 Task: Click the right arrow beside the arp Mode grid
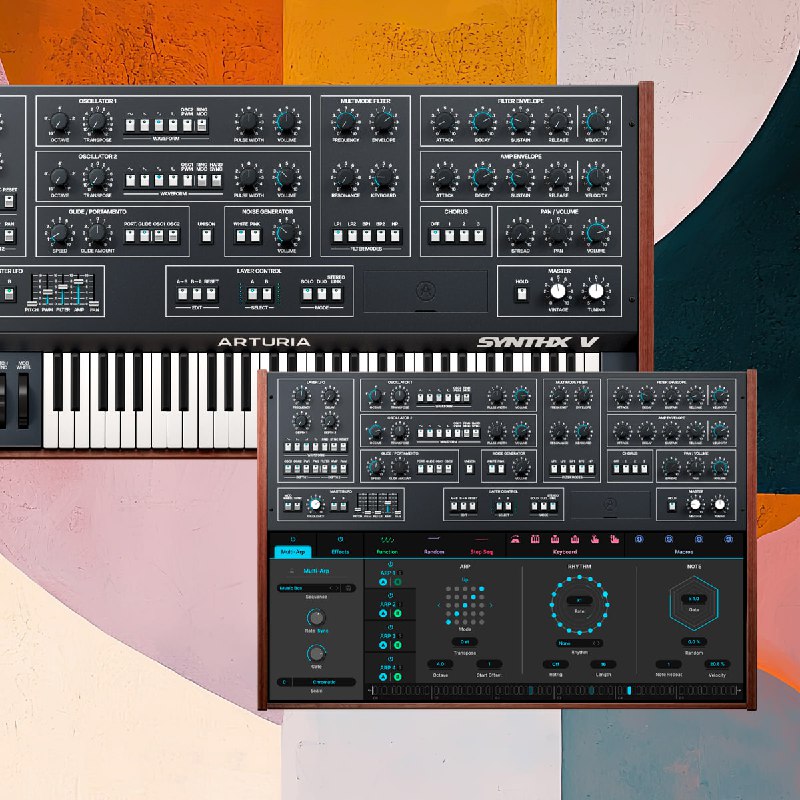pyautogui.click(x=491, y=606)
